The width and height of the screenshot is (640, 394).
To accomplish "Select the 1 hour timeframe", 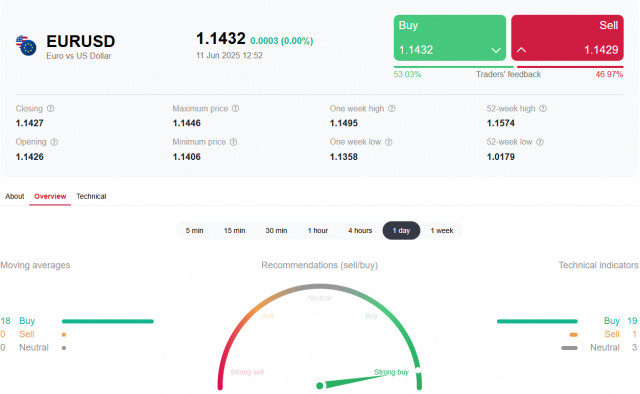I will tap(318, 231).
